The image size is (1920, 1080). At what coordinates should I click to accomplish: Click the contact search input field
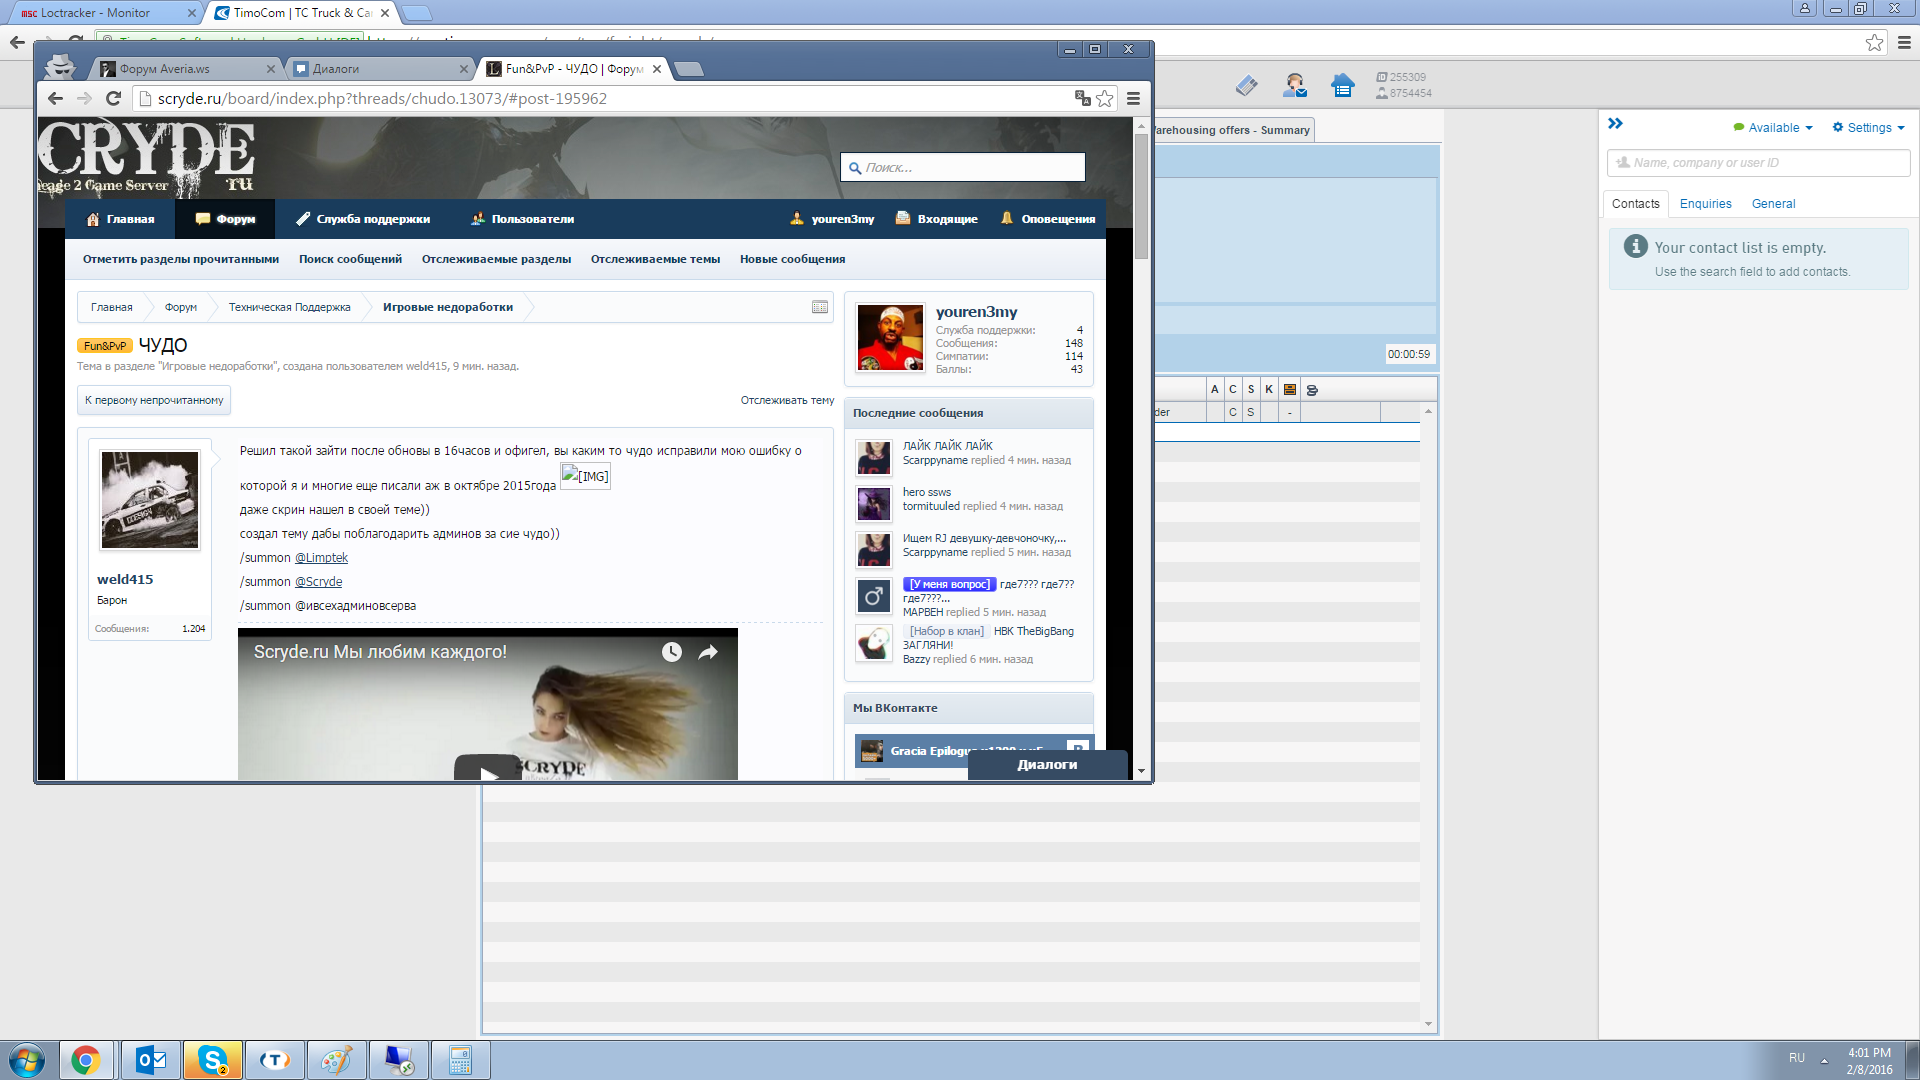(1758, 163)
